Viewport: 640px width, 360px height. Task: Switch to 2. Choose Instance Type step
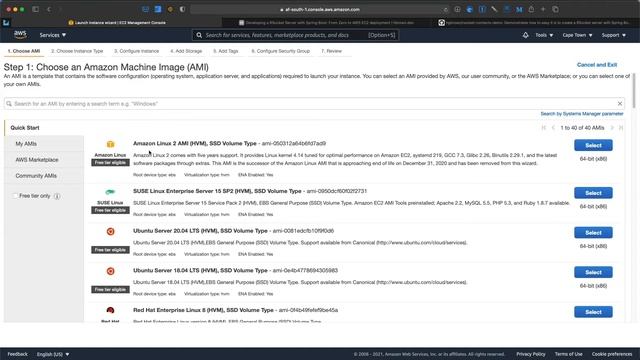[77, 51]
